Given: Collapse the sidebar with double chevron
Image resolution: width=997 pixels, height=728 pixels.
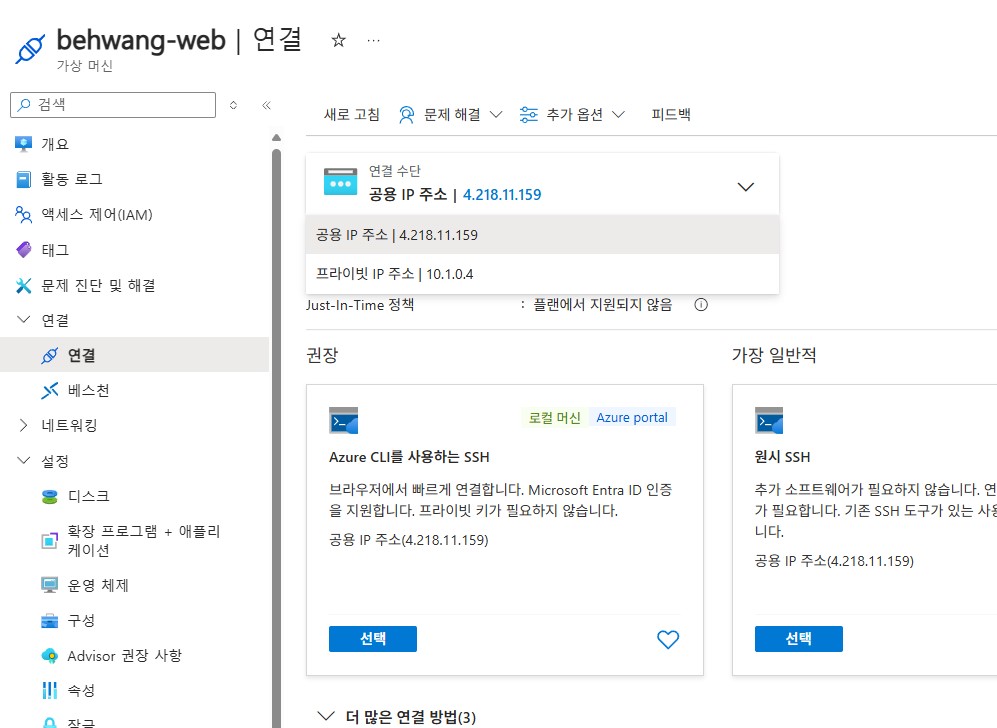Looking at the screenshot, I should tap(266, 105).
